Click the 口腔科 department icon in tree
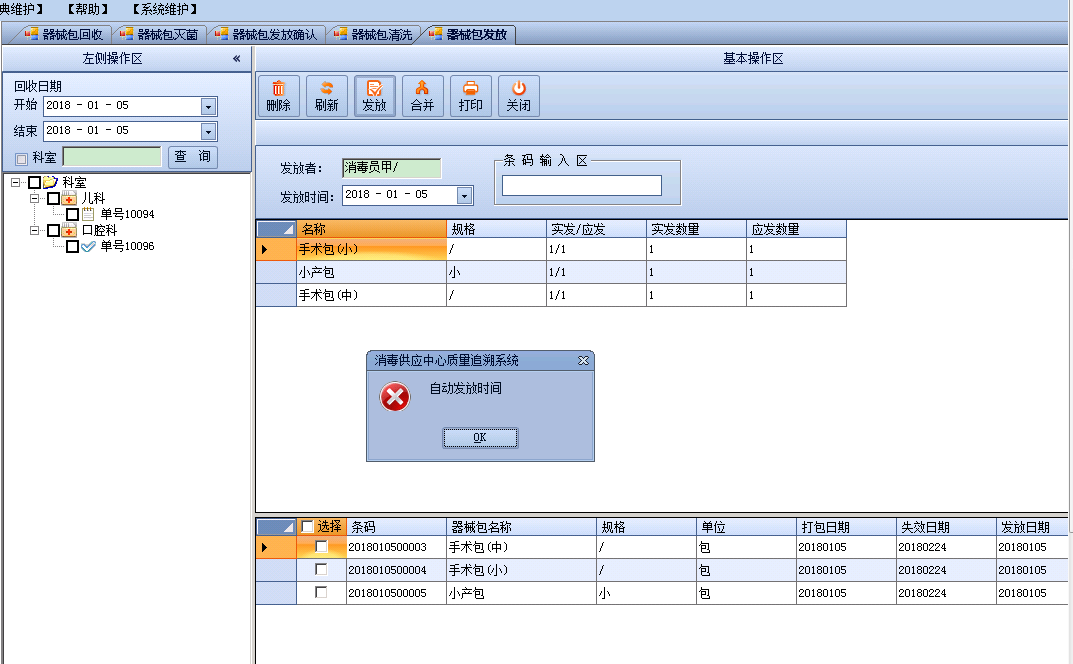This screenshot has height=664, width=1073. click(69, 230)
